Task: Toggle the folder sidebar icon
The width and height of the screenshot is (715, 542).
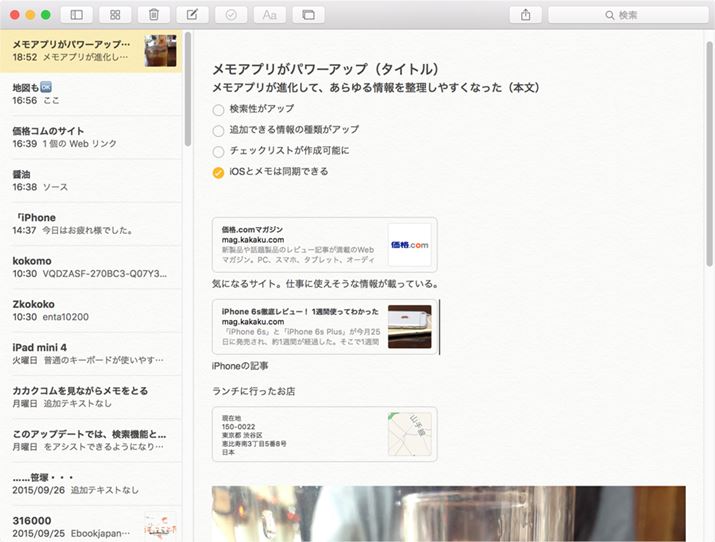Action: (76, 15)
